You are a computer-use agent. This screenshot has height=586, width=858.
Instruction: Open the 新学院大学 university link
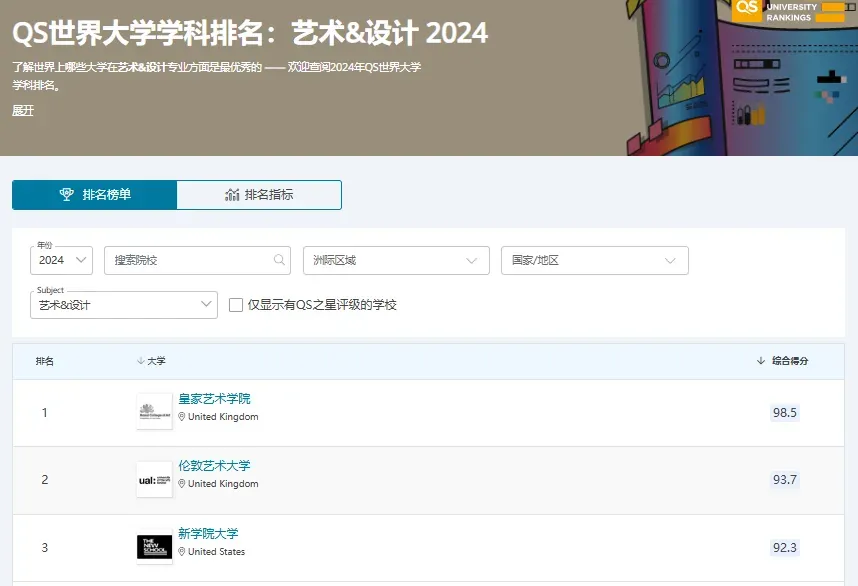(208, 534)
